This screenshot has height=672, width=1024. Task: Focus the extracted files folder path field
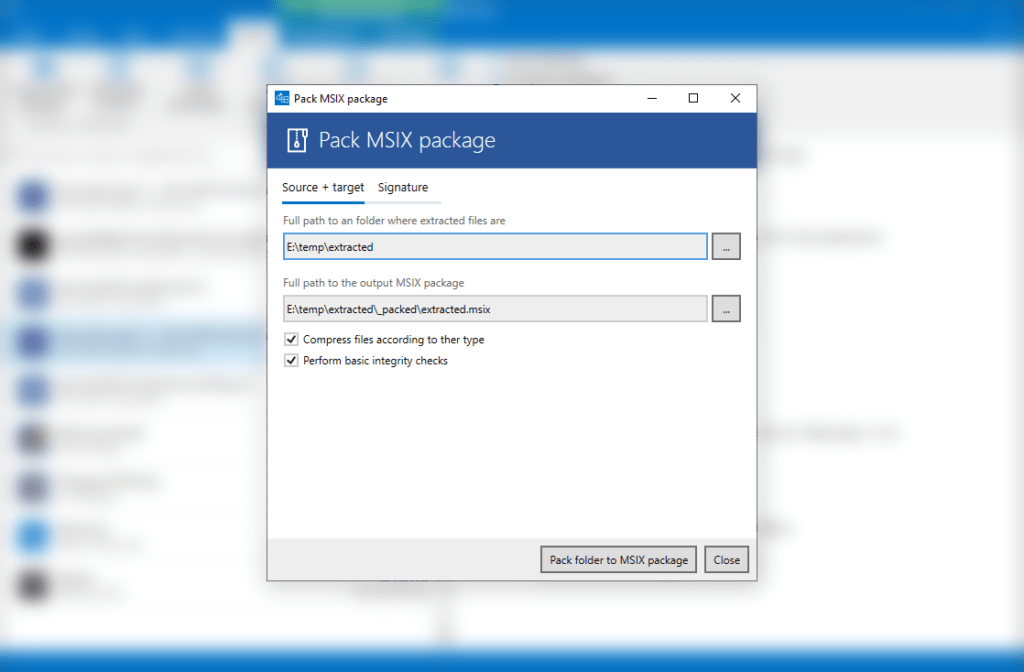pos(495,246)
